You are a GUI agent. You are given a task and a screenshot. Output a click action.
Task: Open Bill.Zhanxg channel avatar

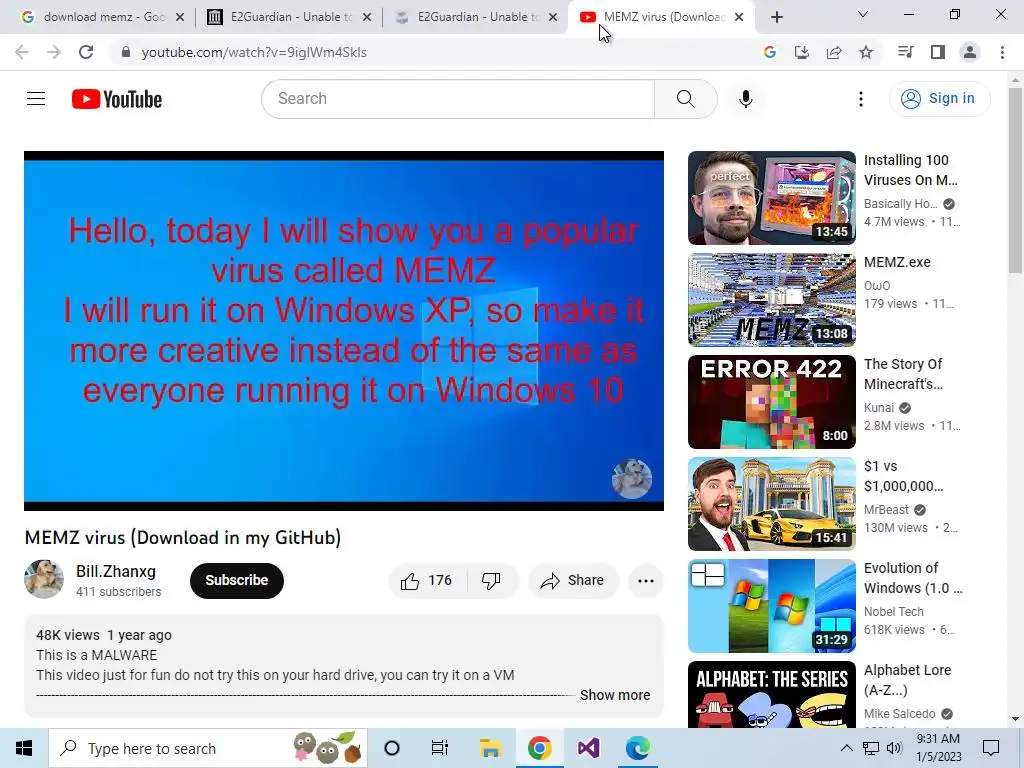pos(44,579)
